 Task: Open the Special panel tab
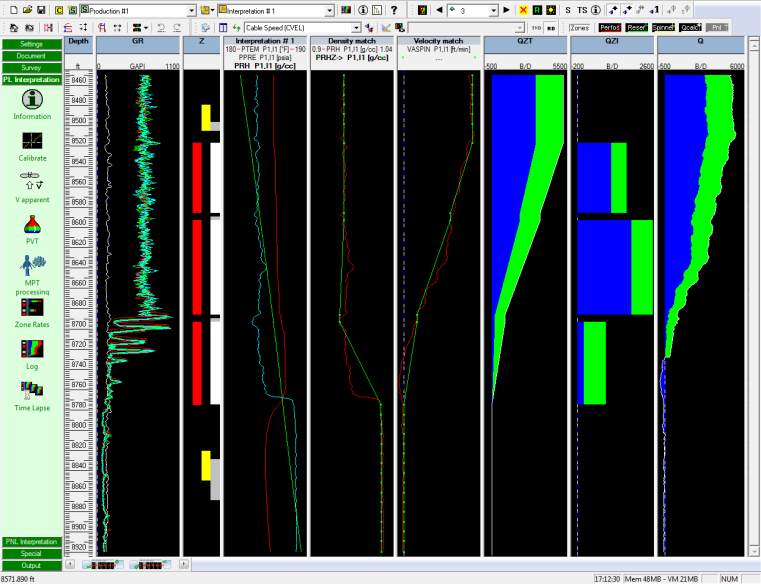[x=32, y=553]
